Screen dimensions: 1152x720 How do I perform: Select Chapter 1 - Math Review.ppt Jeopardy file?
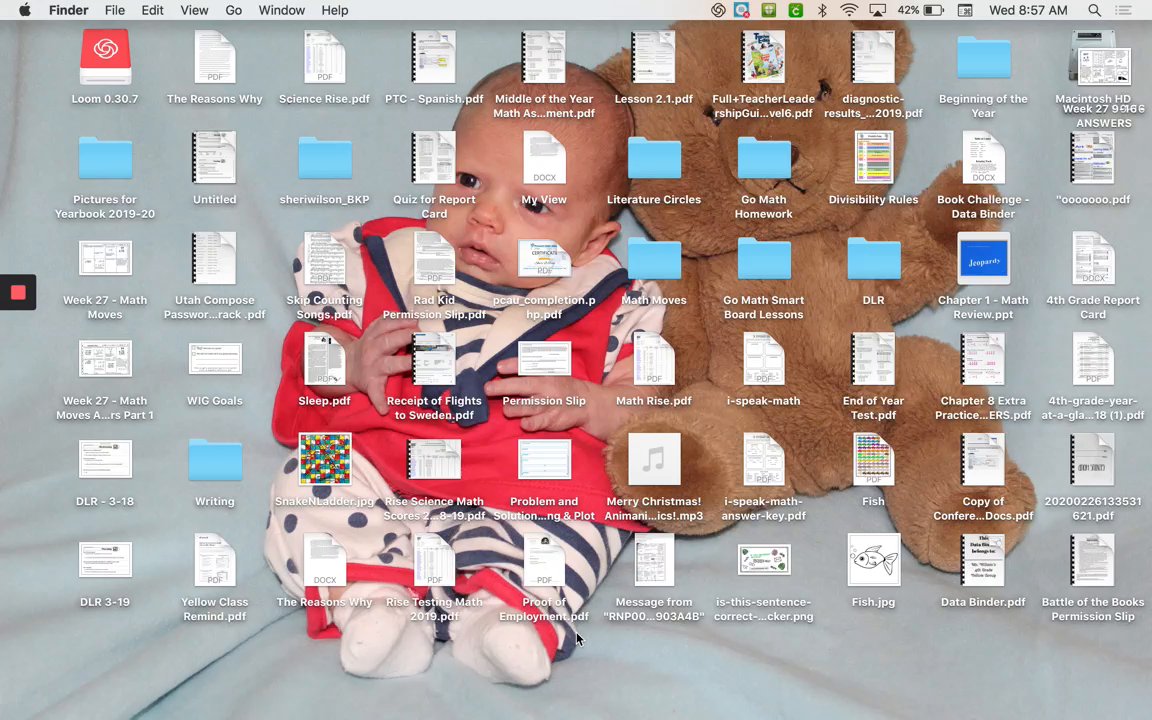pyautogui.click(x=983, y=259)
